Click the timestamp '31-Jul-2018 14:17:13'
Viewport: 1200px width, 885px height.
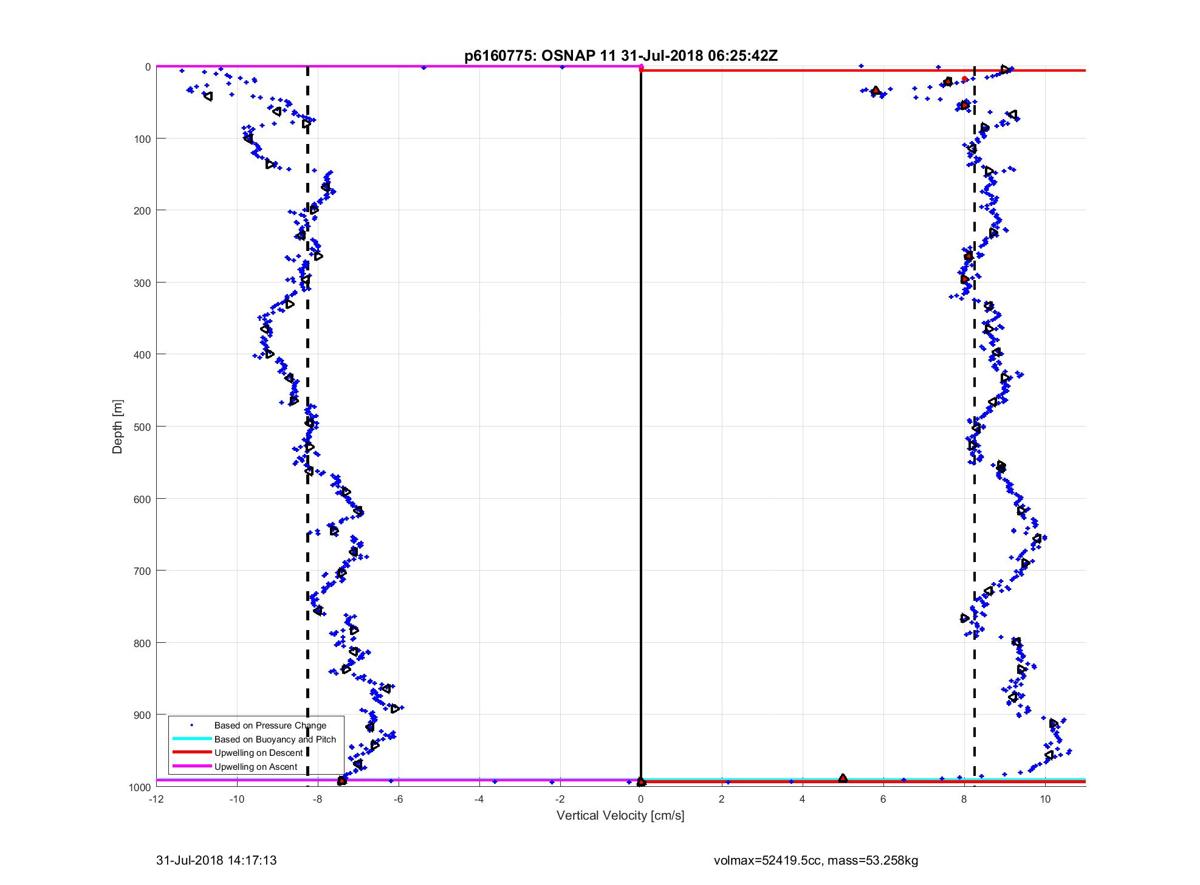(x=216, y=859)
